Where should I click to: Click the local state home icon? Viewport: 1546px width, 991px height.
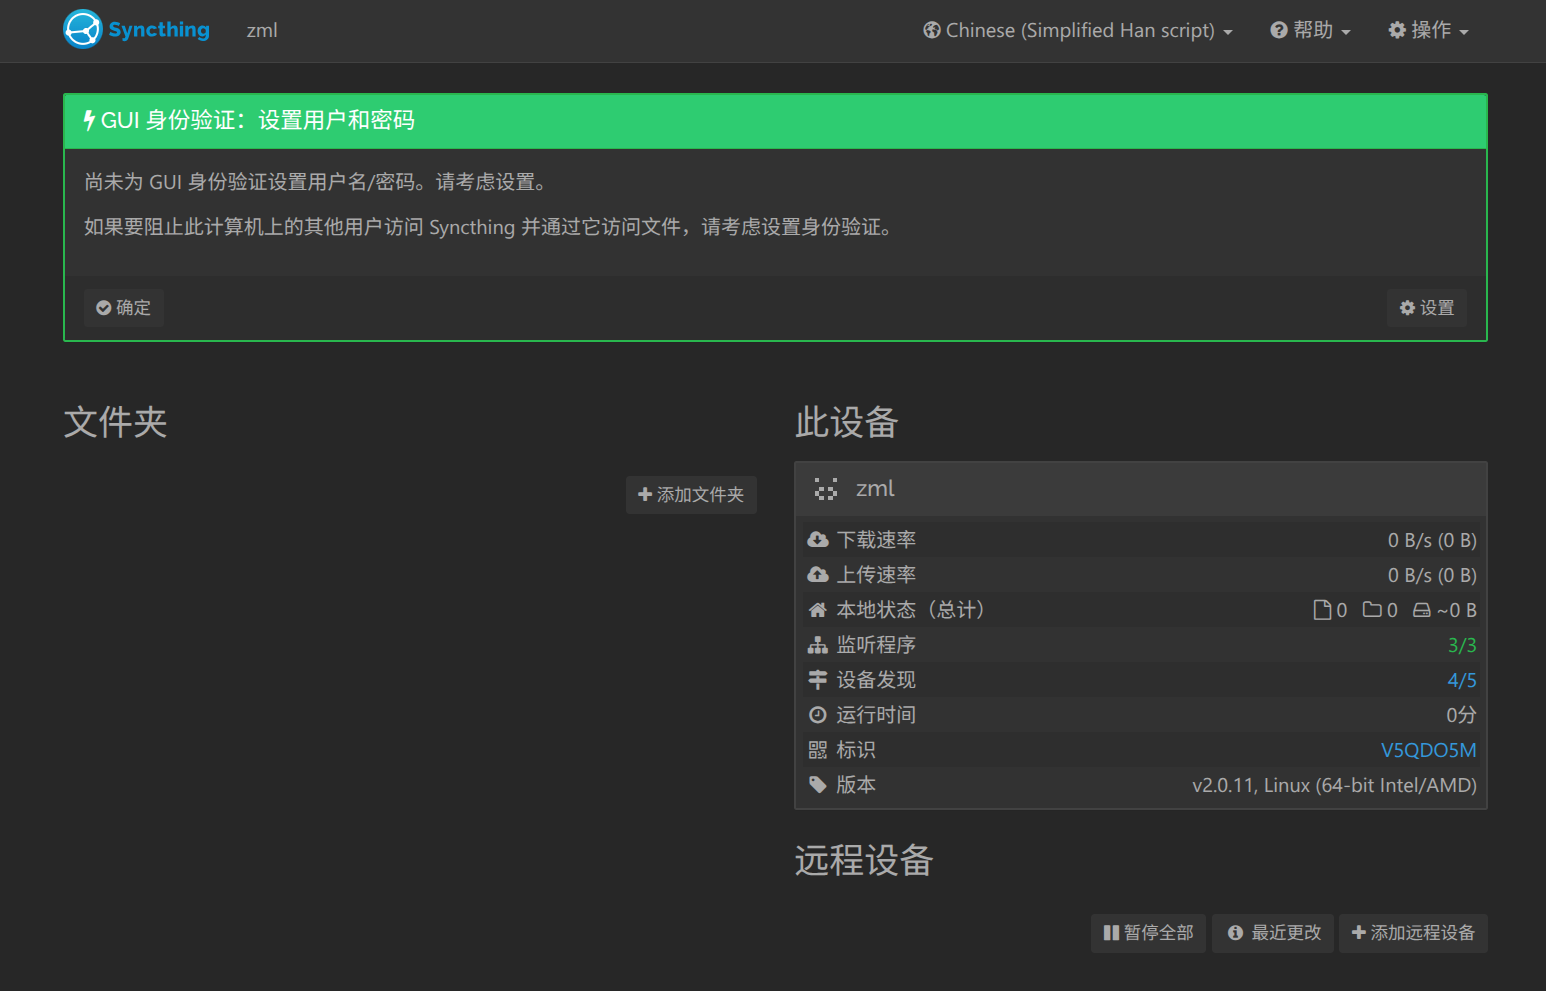pyautogui.click(x=818, y=610)
